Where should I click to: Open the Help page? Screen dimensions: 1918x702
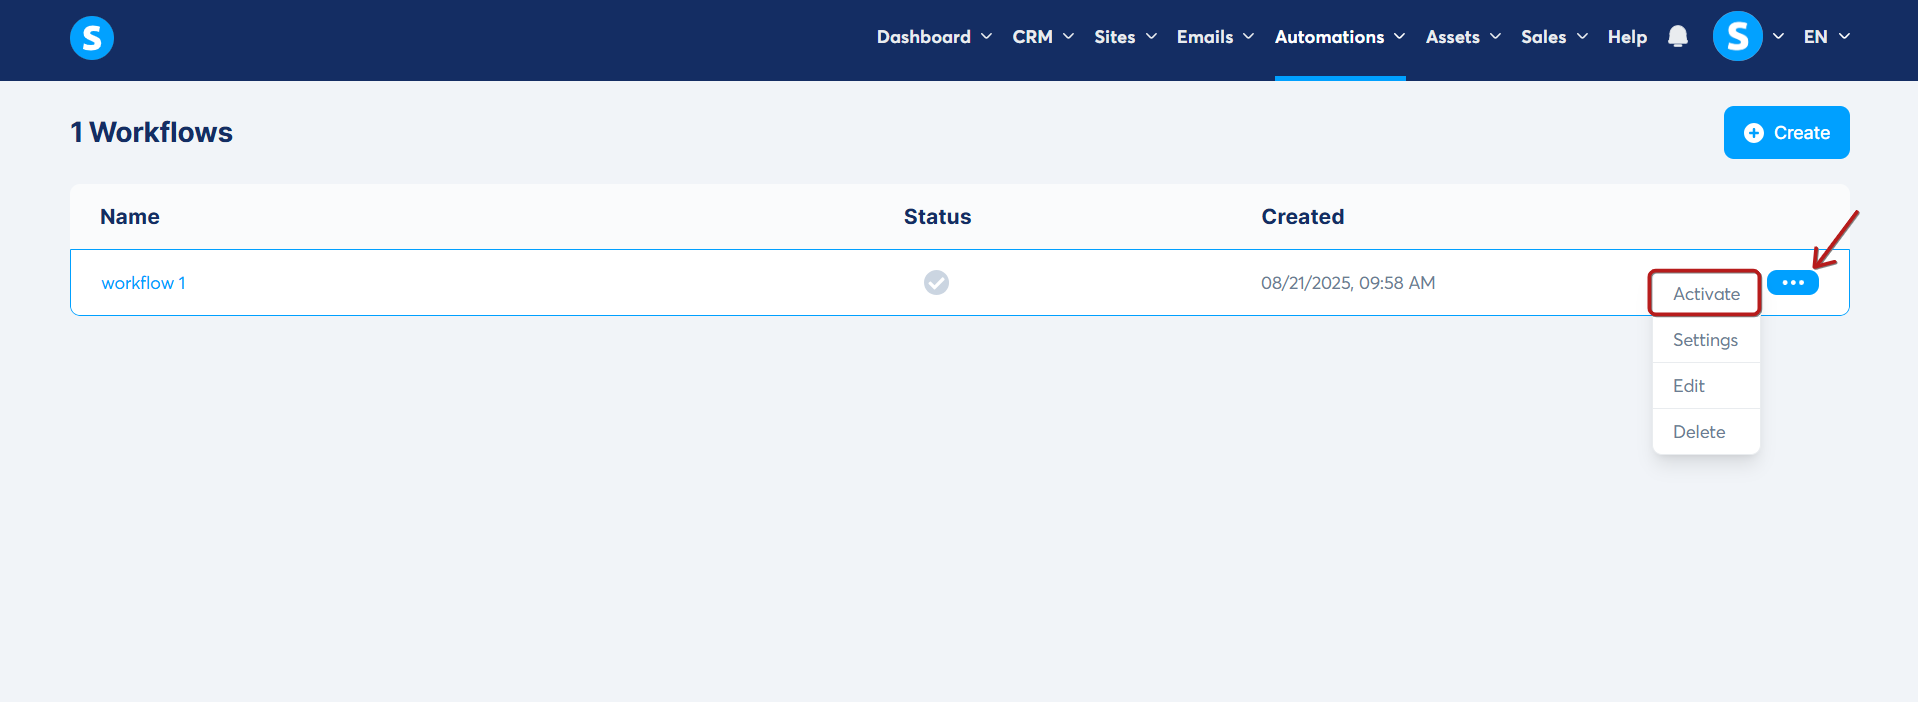(x=1627, y=37)
